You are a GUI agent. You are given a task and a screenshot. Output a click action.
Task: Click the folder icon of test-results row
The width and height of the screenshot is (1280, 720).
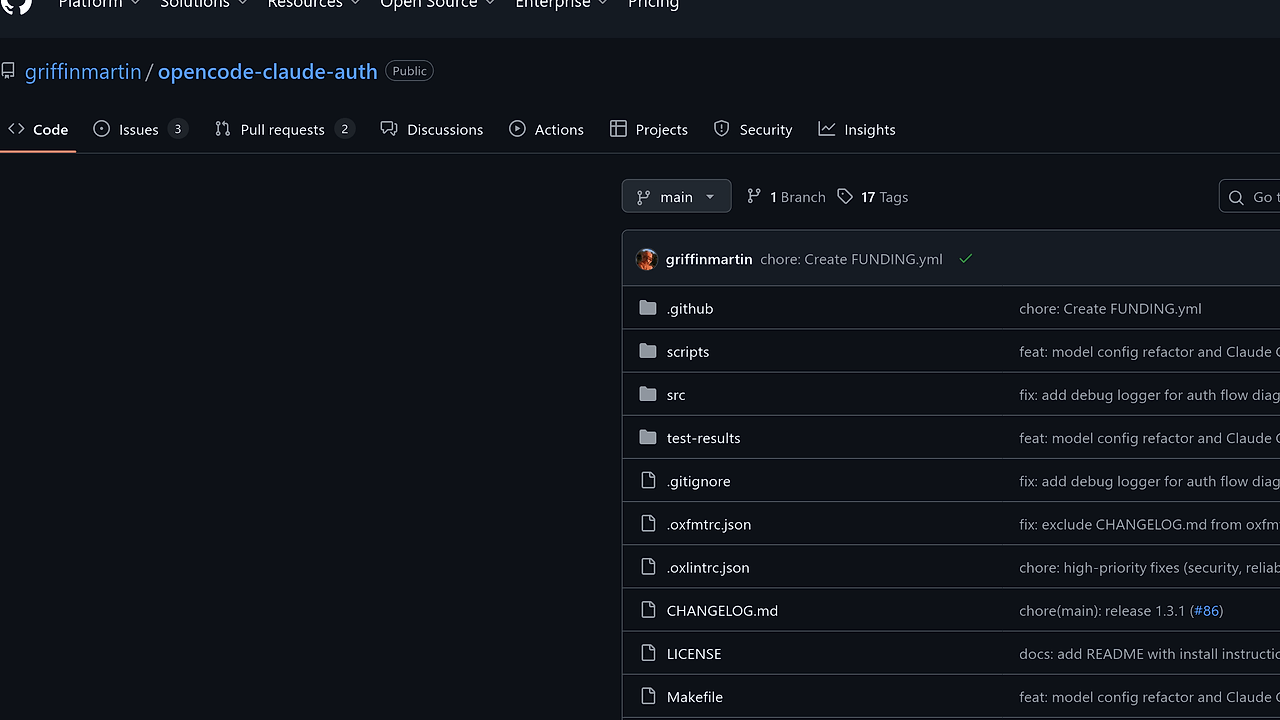click(648, 437)
